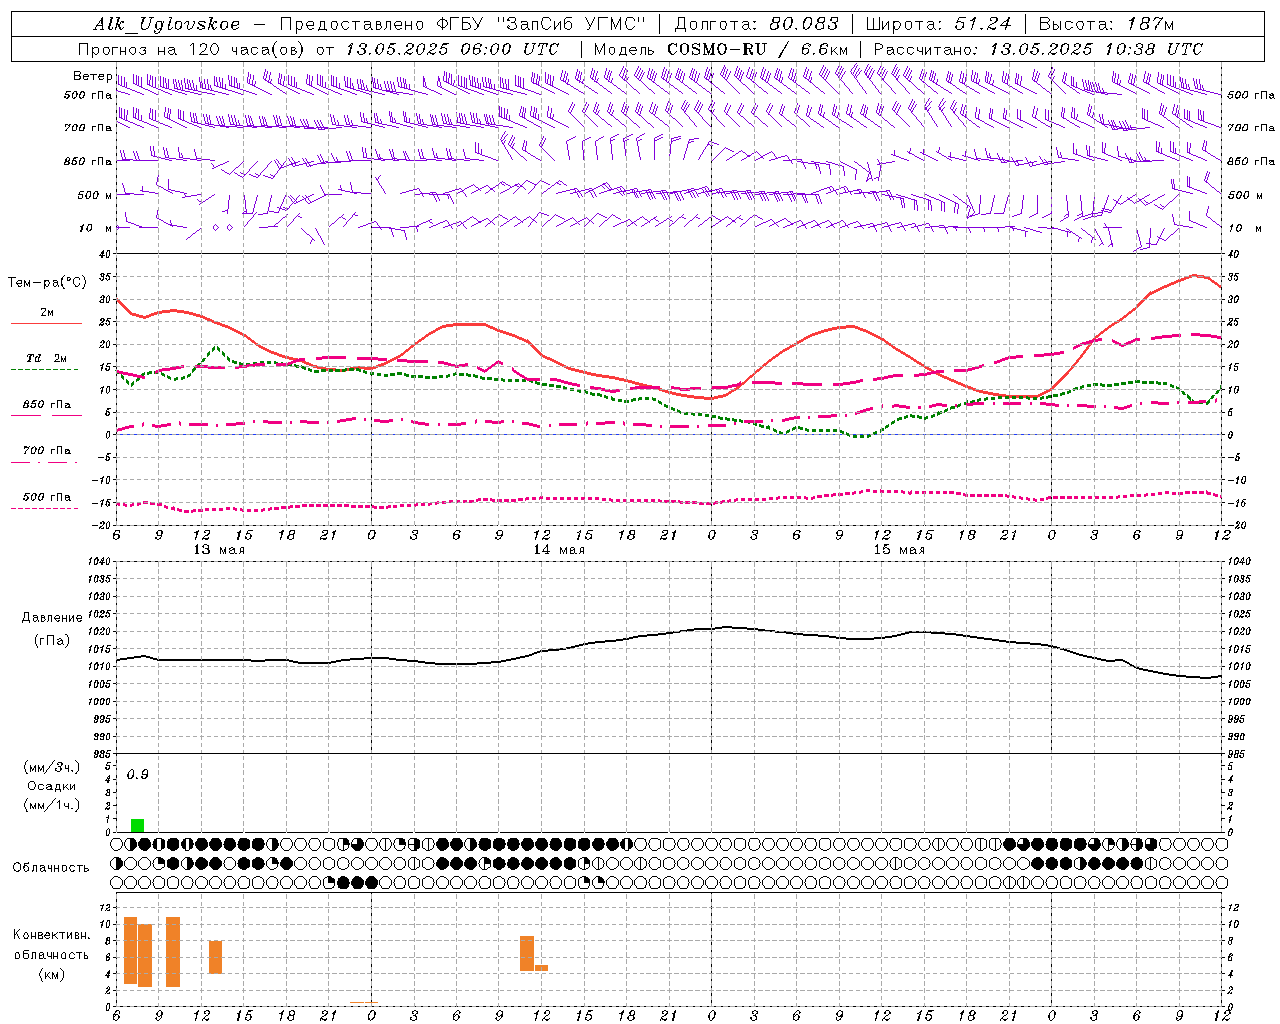Image resolution: width=1280 pixels, height=1024 pixels.
Task: Click the station name Alk_Uglovskoe in header
Action: (x=167, y=24)
